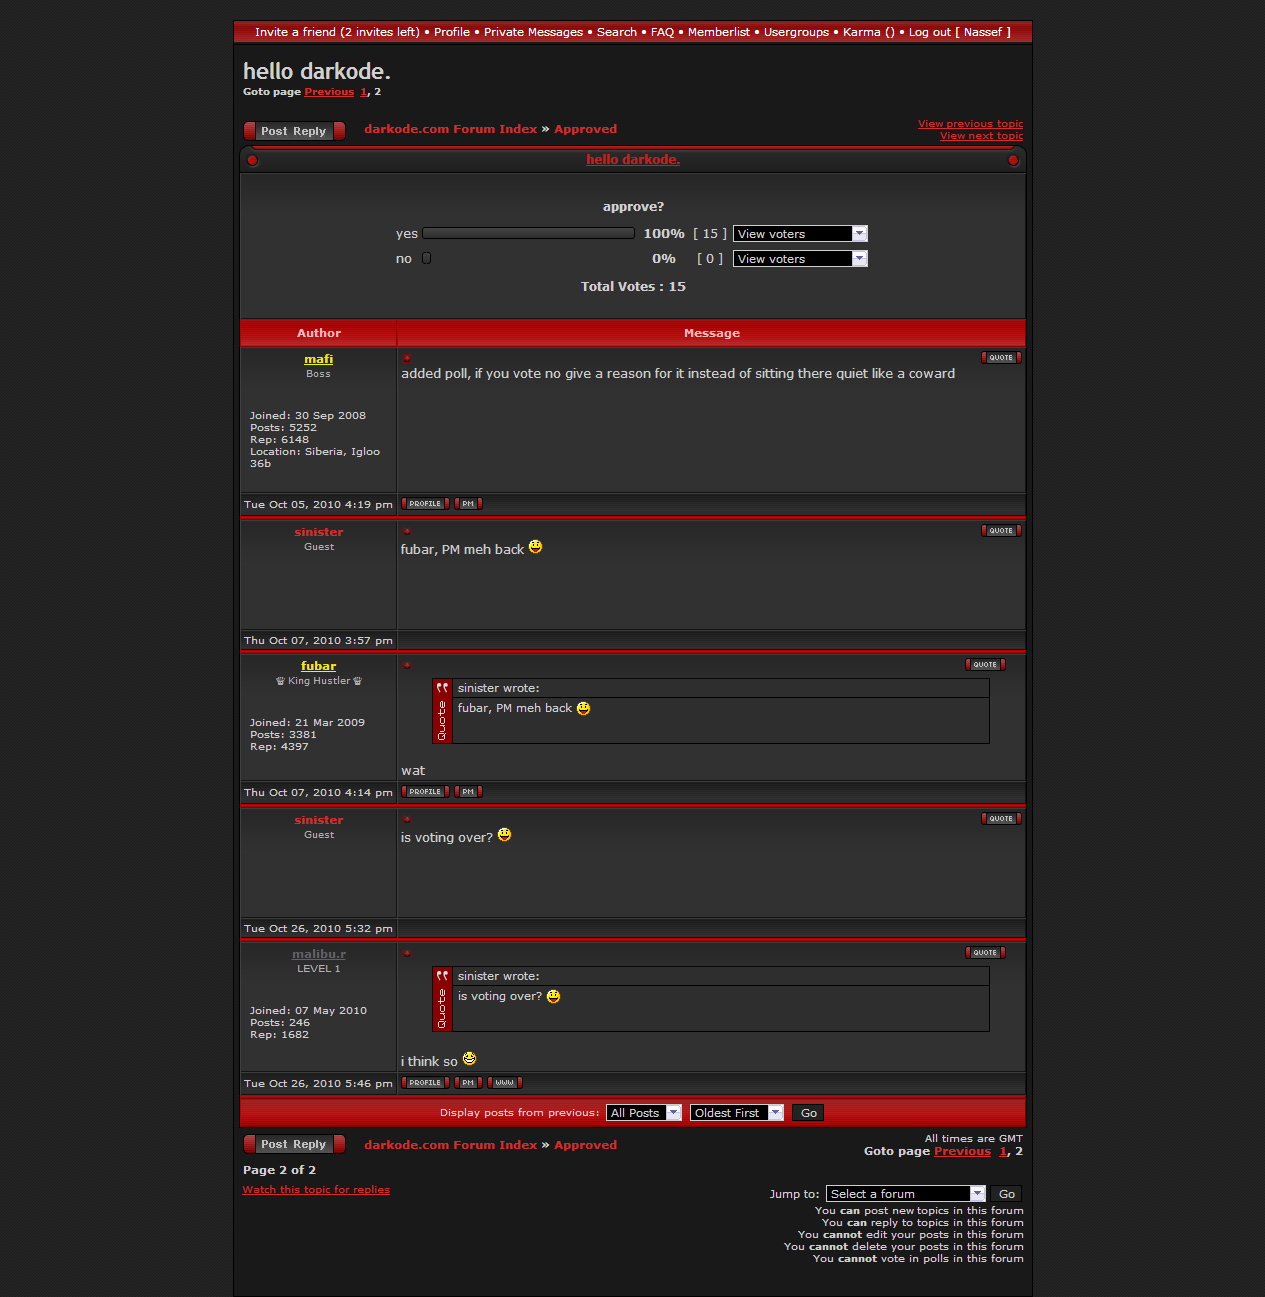
Task: Click the PM icon under fubar's post
Action: point(468,792)
